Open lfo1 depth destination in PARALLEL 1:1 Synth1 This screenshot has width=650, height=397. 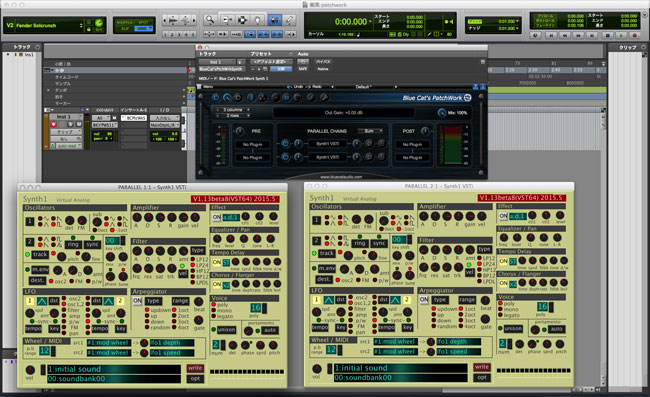(172, 343)
